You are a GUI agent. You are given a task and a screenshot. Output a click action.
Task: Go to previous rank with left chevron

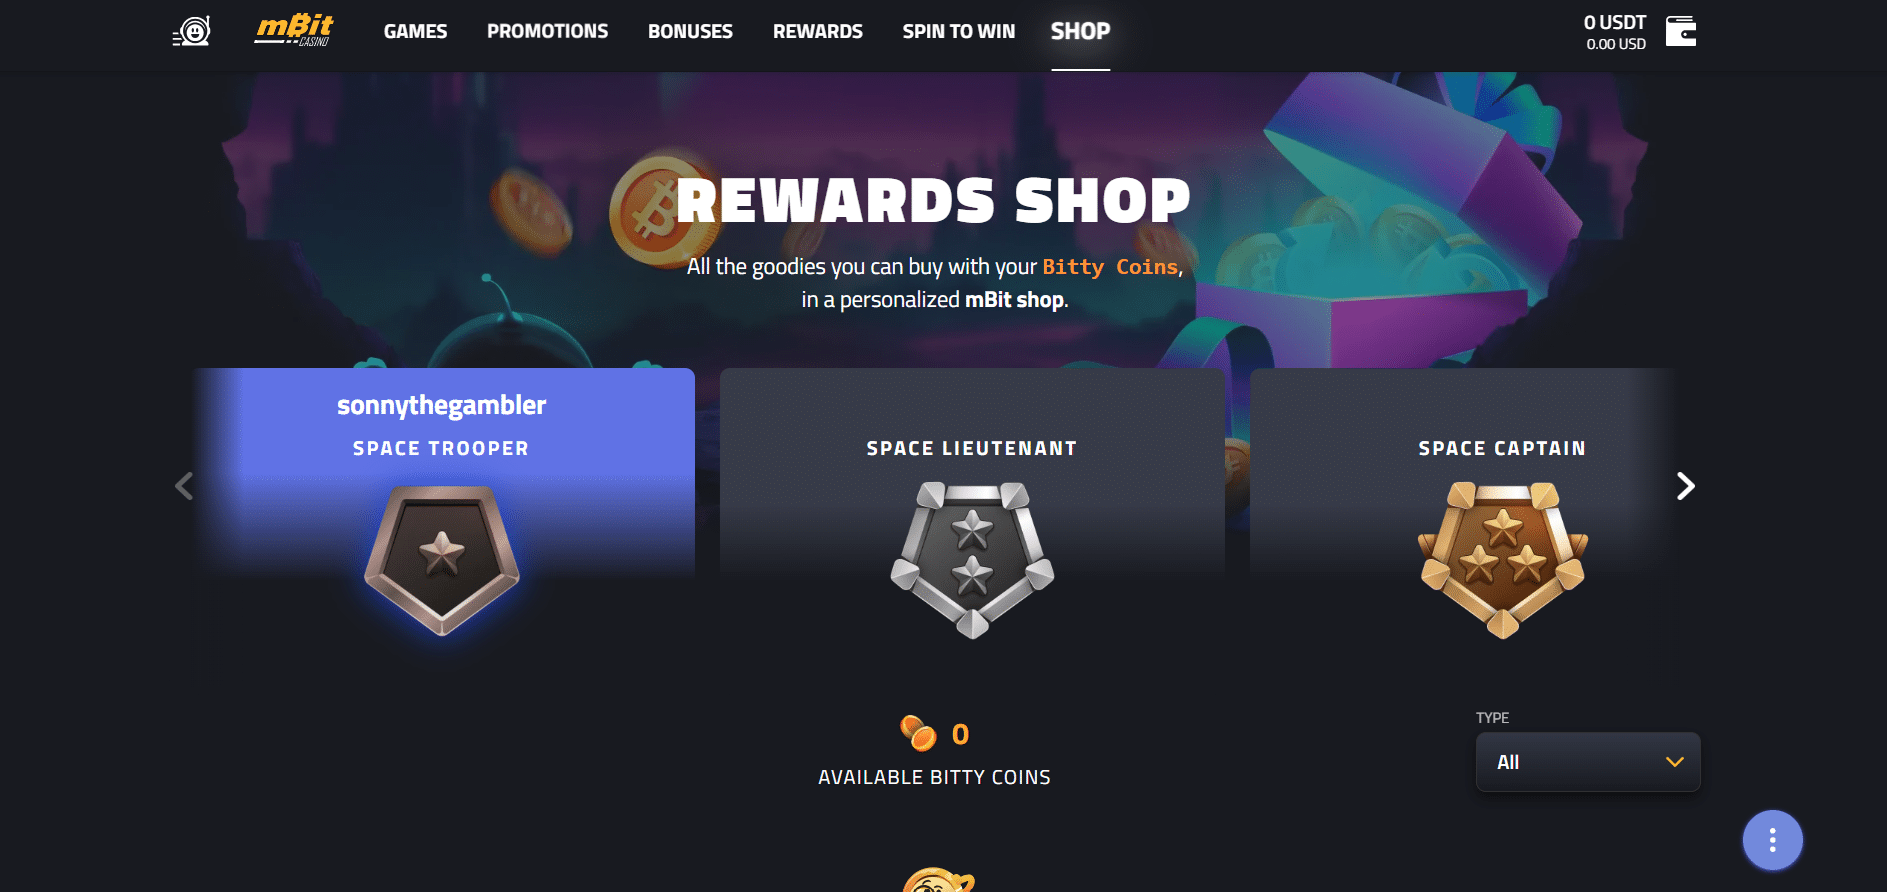pyautogui.click(x=184, y=486)
